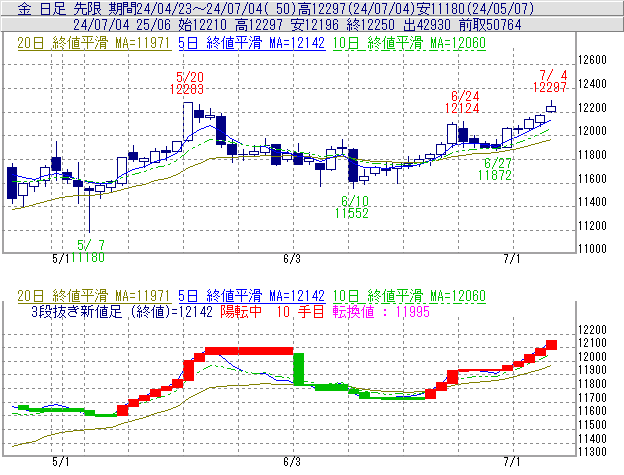Click lower chart 6/3 date label
Viewport: 624px width, 475px height.
292,462
